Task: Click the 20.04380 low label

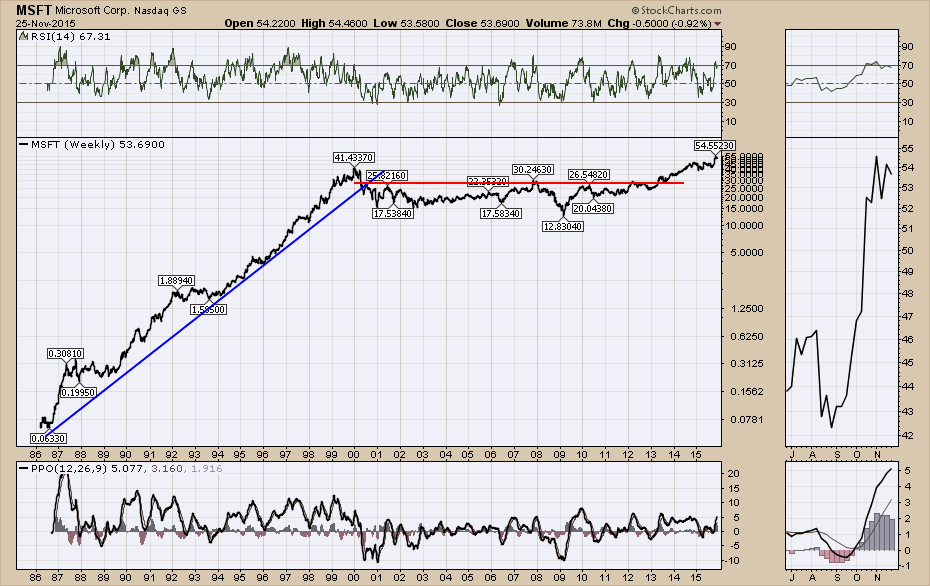Action: point(593,208)
